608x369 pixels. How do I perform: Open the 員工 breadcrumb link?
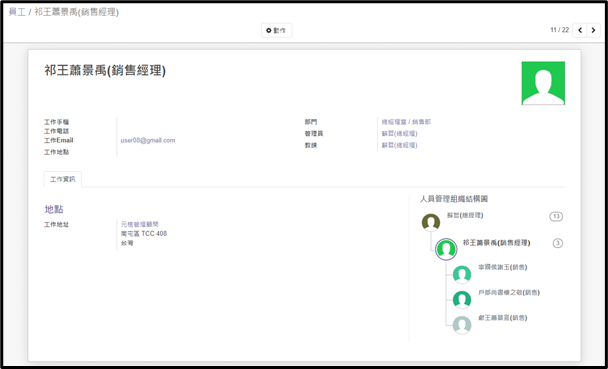(17, 12)
